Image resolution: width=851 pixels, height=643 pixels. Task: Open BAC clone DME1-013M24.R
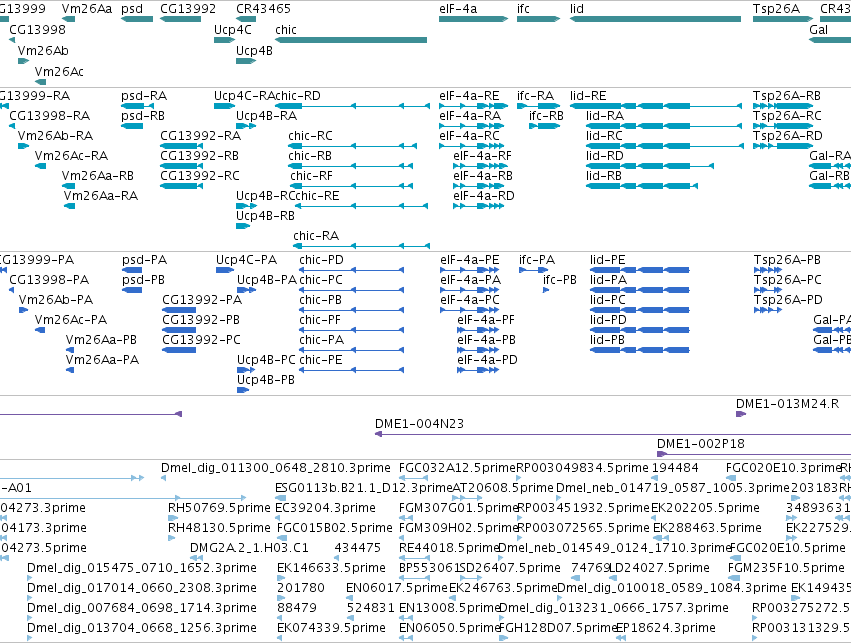[788, 404]
